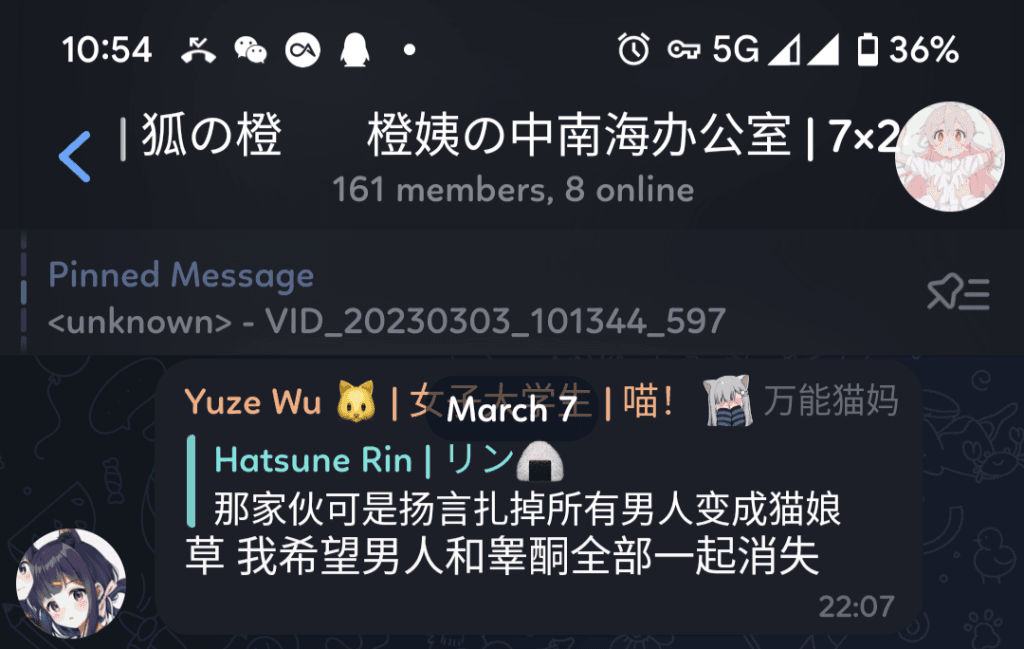1024x649 pixels.
Task: Open the 161 members, 8 online subtitle
Action: pos(513,190)
